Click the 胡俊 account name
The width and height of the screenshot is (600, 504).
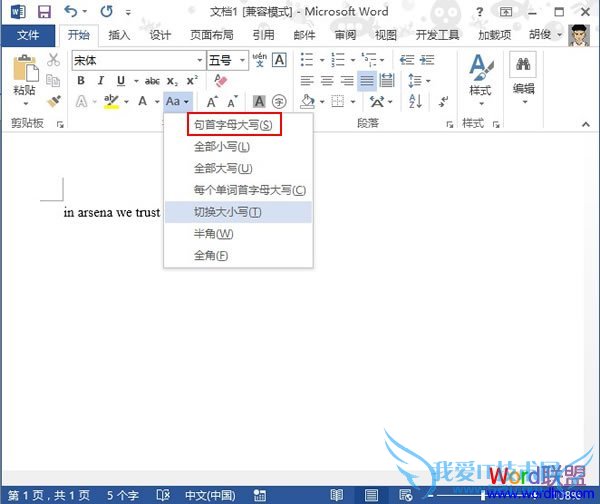(x=540, y=35)
